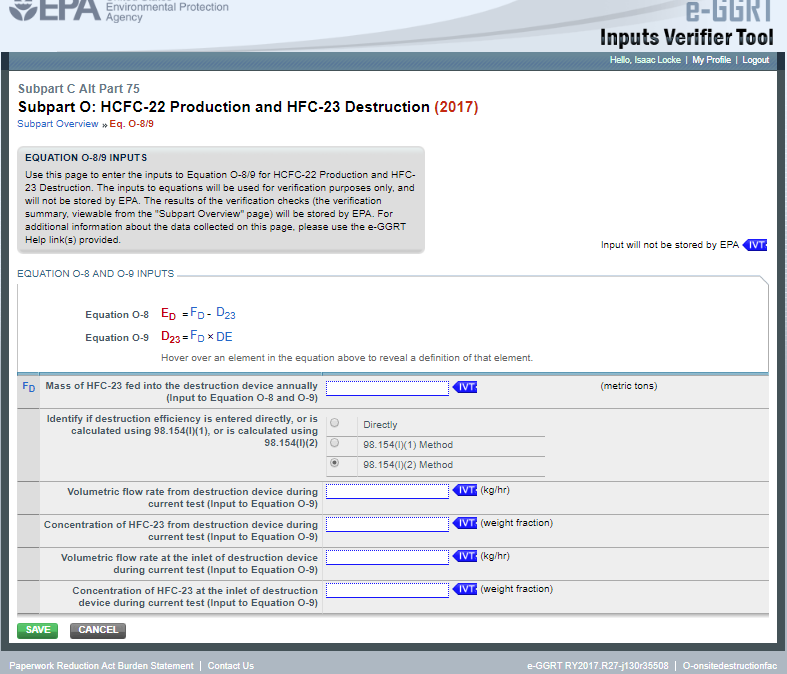
Task: Click the inlet volumetric flow rate input field
Action: click(x=387, y=557)
